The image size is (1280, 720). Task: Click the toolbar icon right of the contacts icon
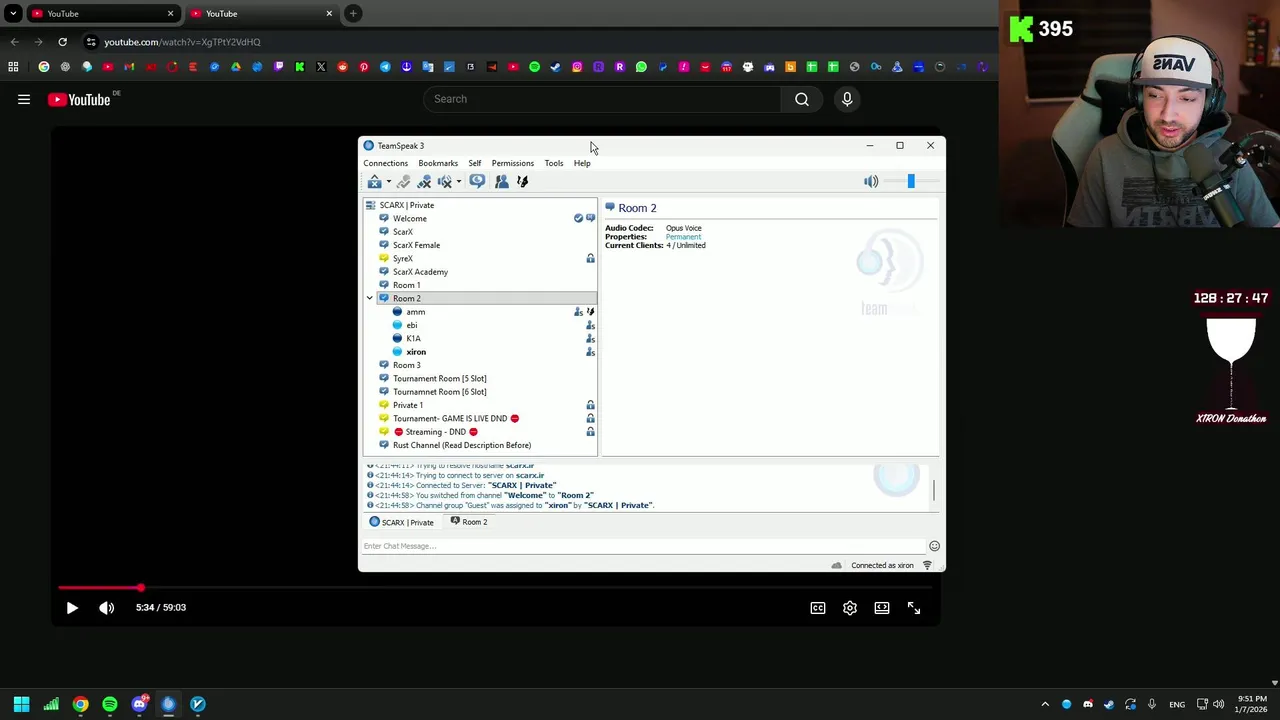(x=522, y=182)
